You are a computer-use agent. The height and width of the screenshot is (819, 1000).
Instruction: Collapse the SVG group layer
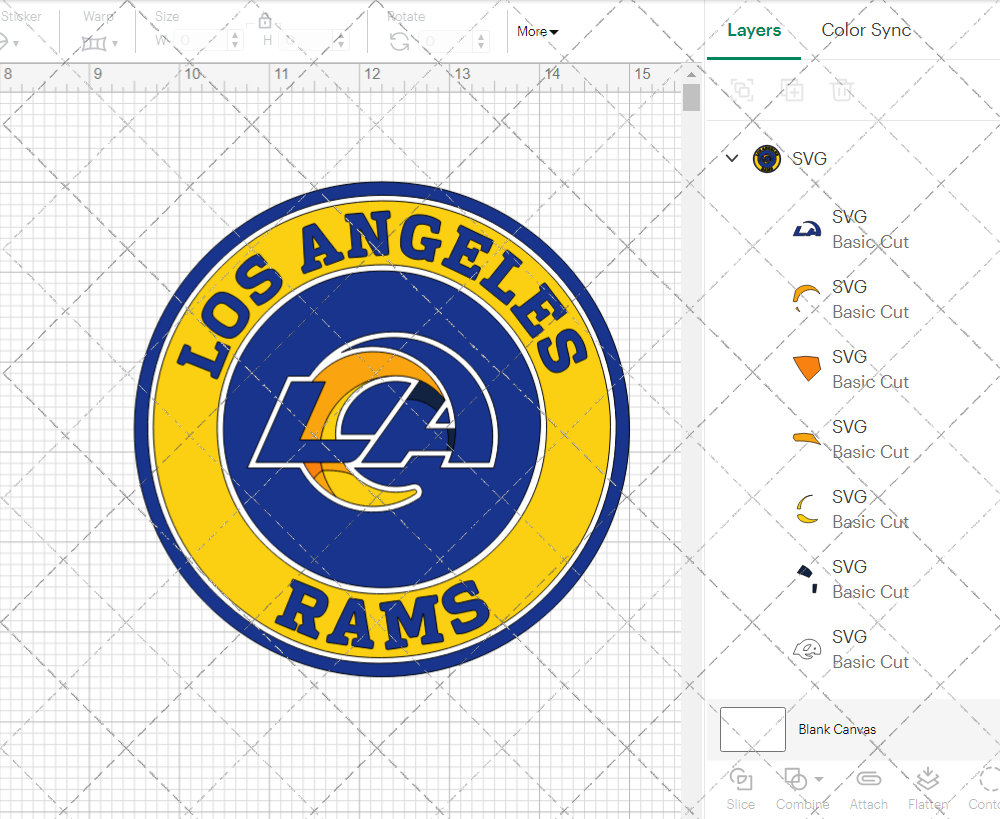pyautogui.click(x=732, y=158)
